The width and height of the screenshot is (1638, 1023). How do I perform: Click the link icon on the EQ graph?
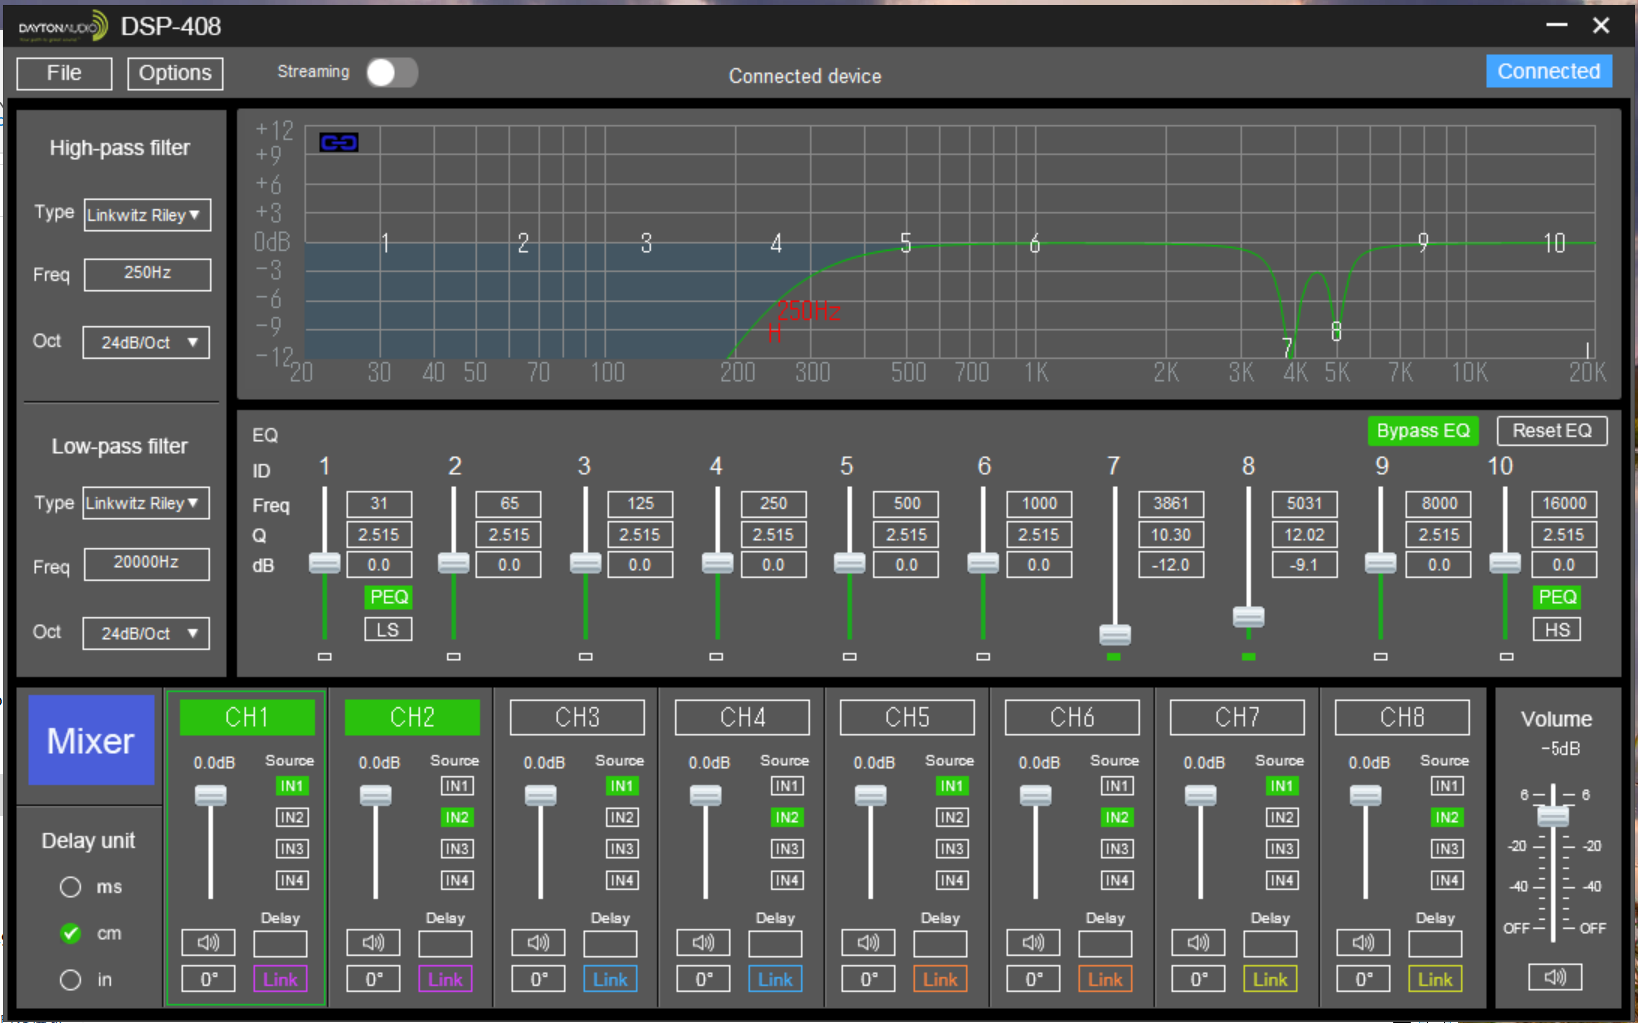339,143
